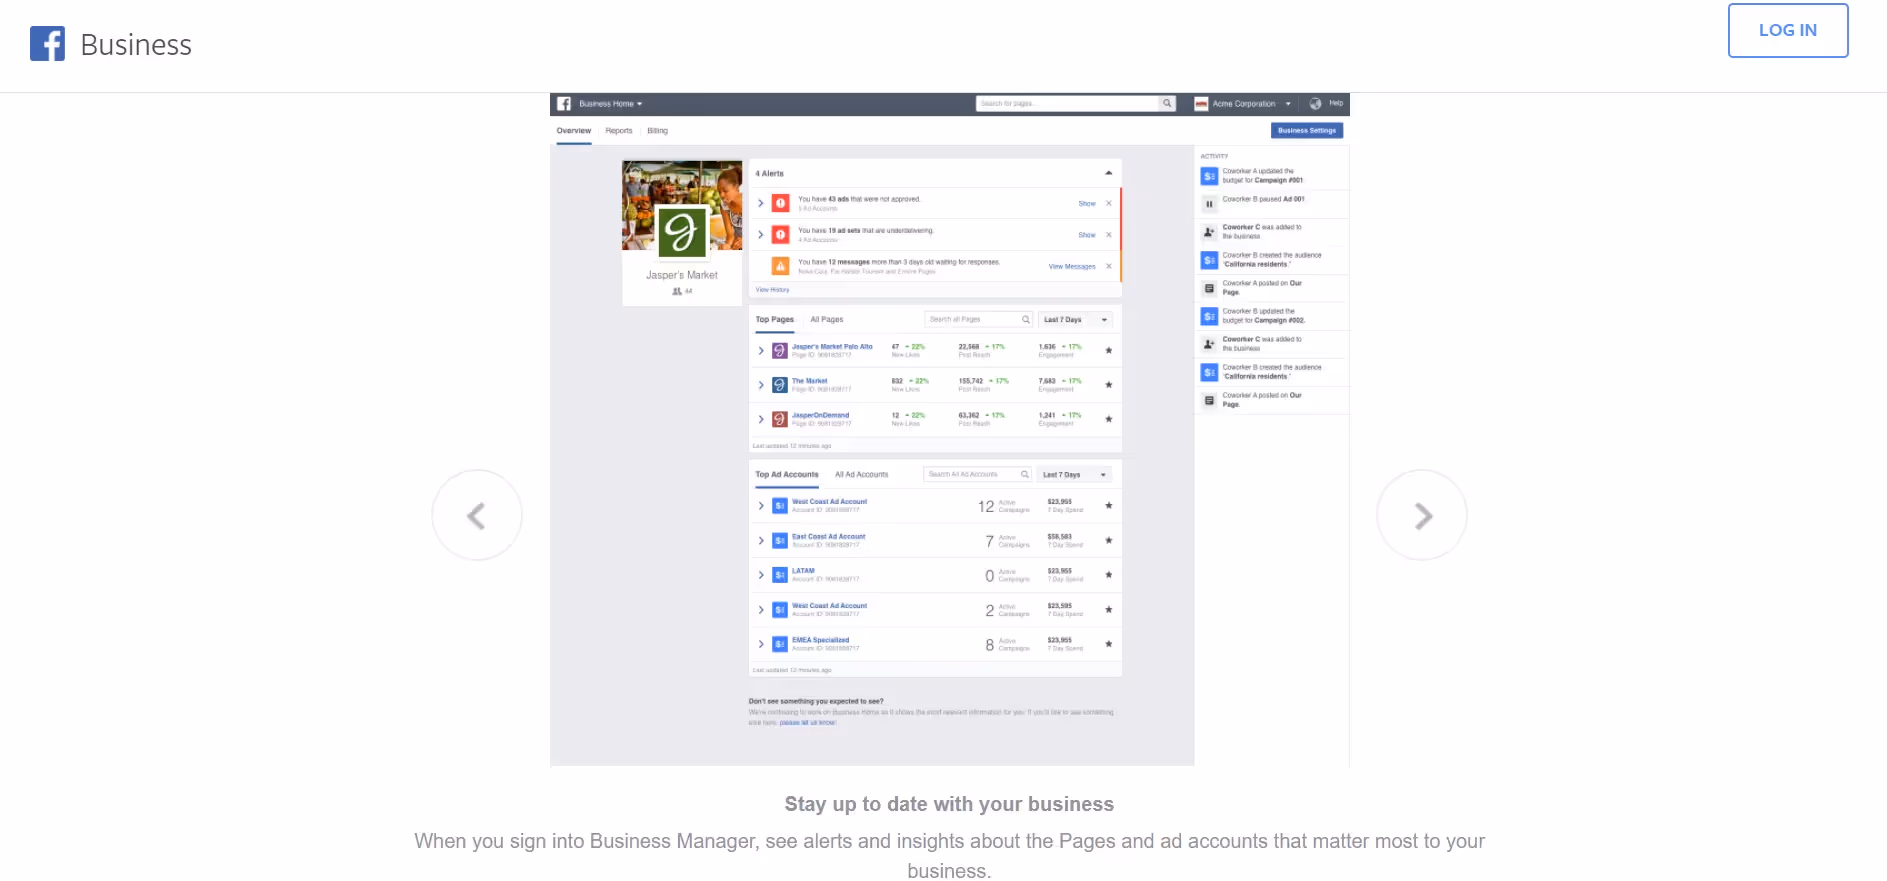The width and height of the screenshot is (1887, 881).
Task: Switch to the Reports tab
Action: click(x=619, y=131)
